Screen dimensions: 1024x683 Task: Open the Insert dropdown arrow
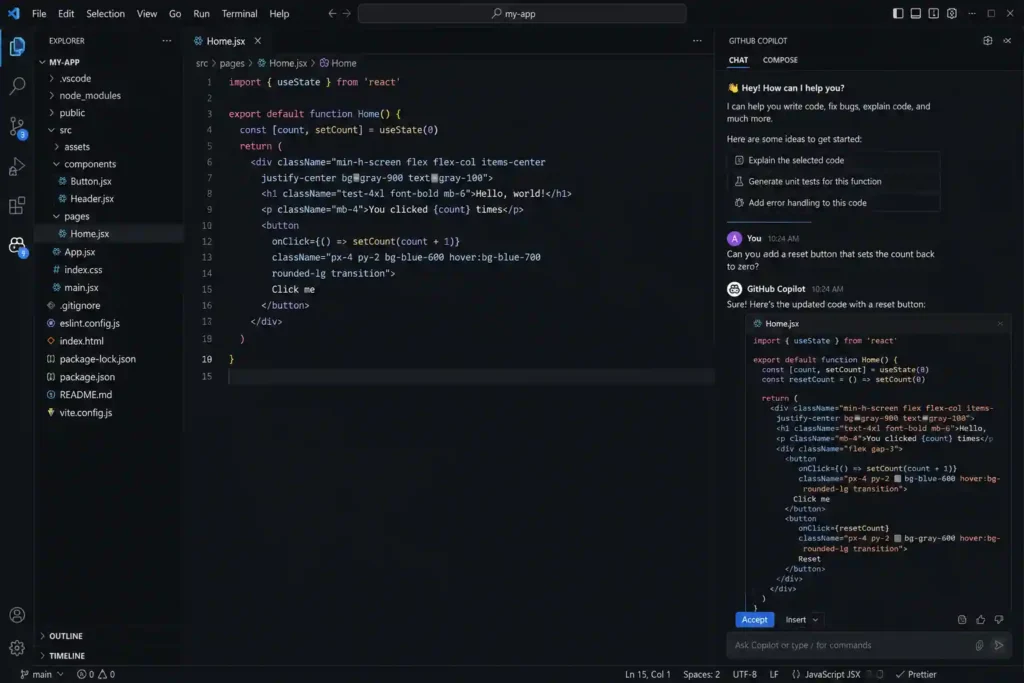click(815, 620)
